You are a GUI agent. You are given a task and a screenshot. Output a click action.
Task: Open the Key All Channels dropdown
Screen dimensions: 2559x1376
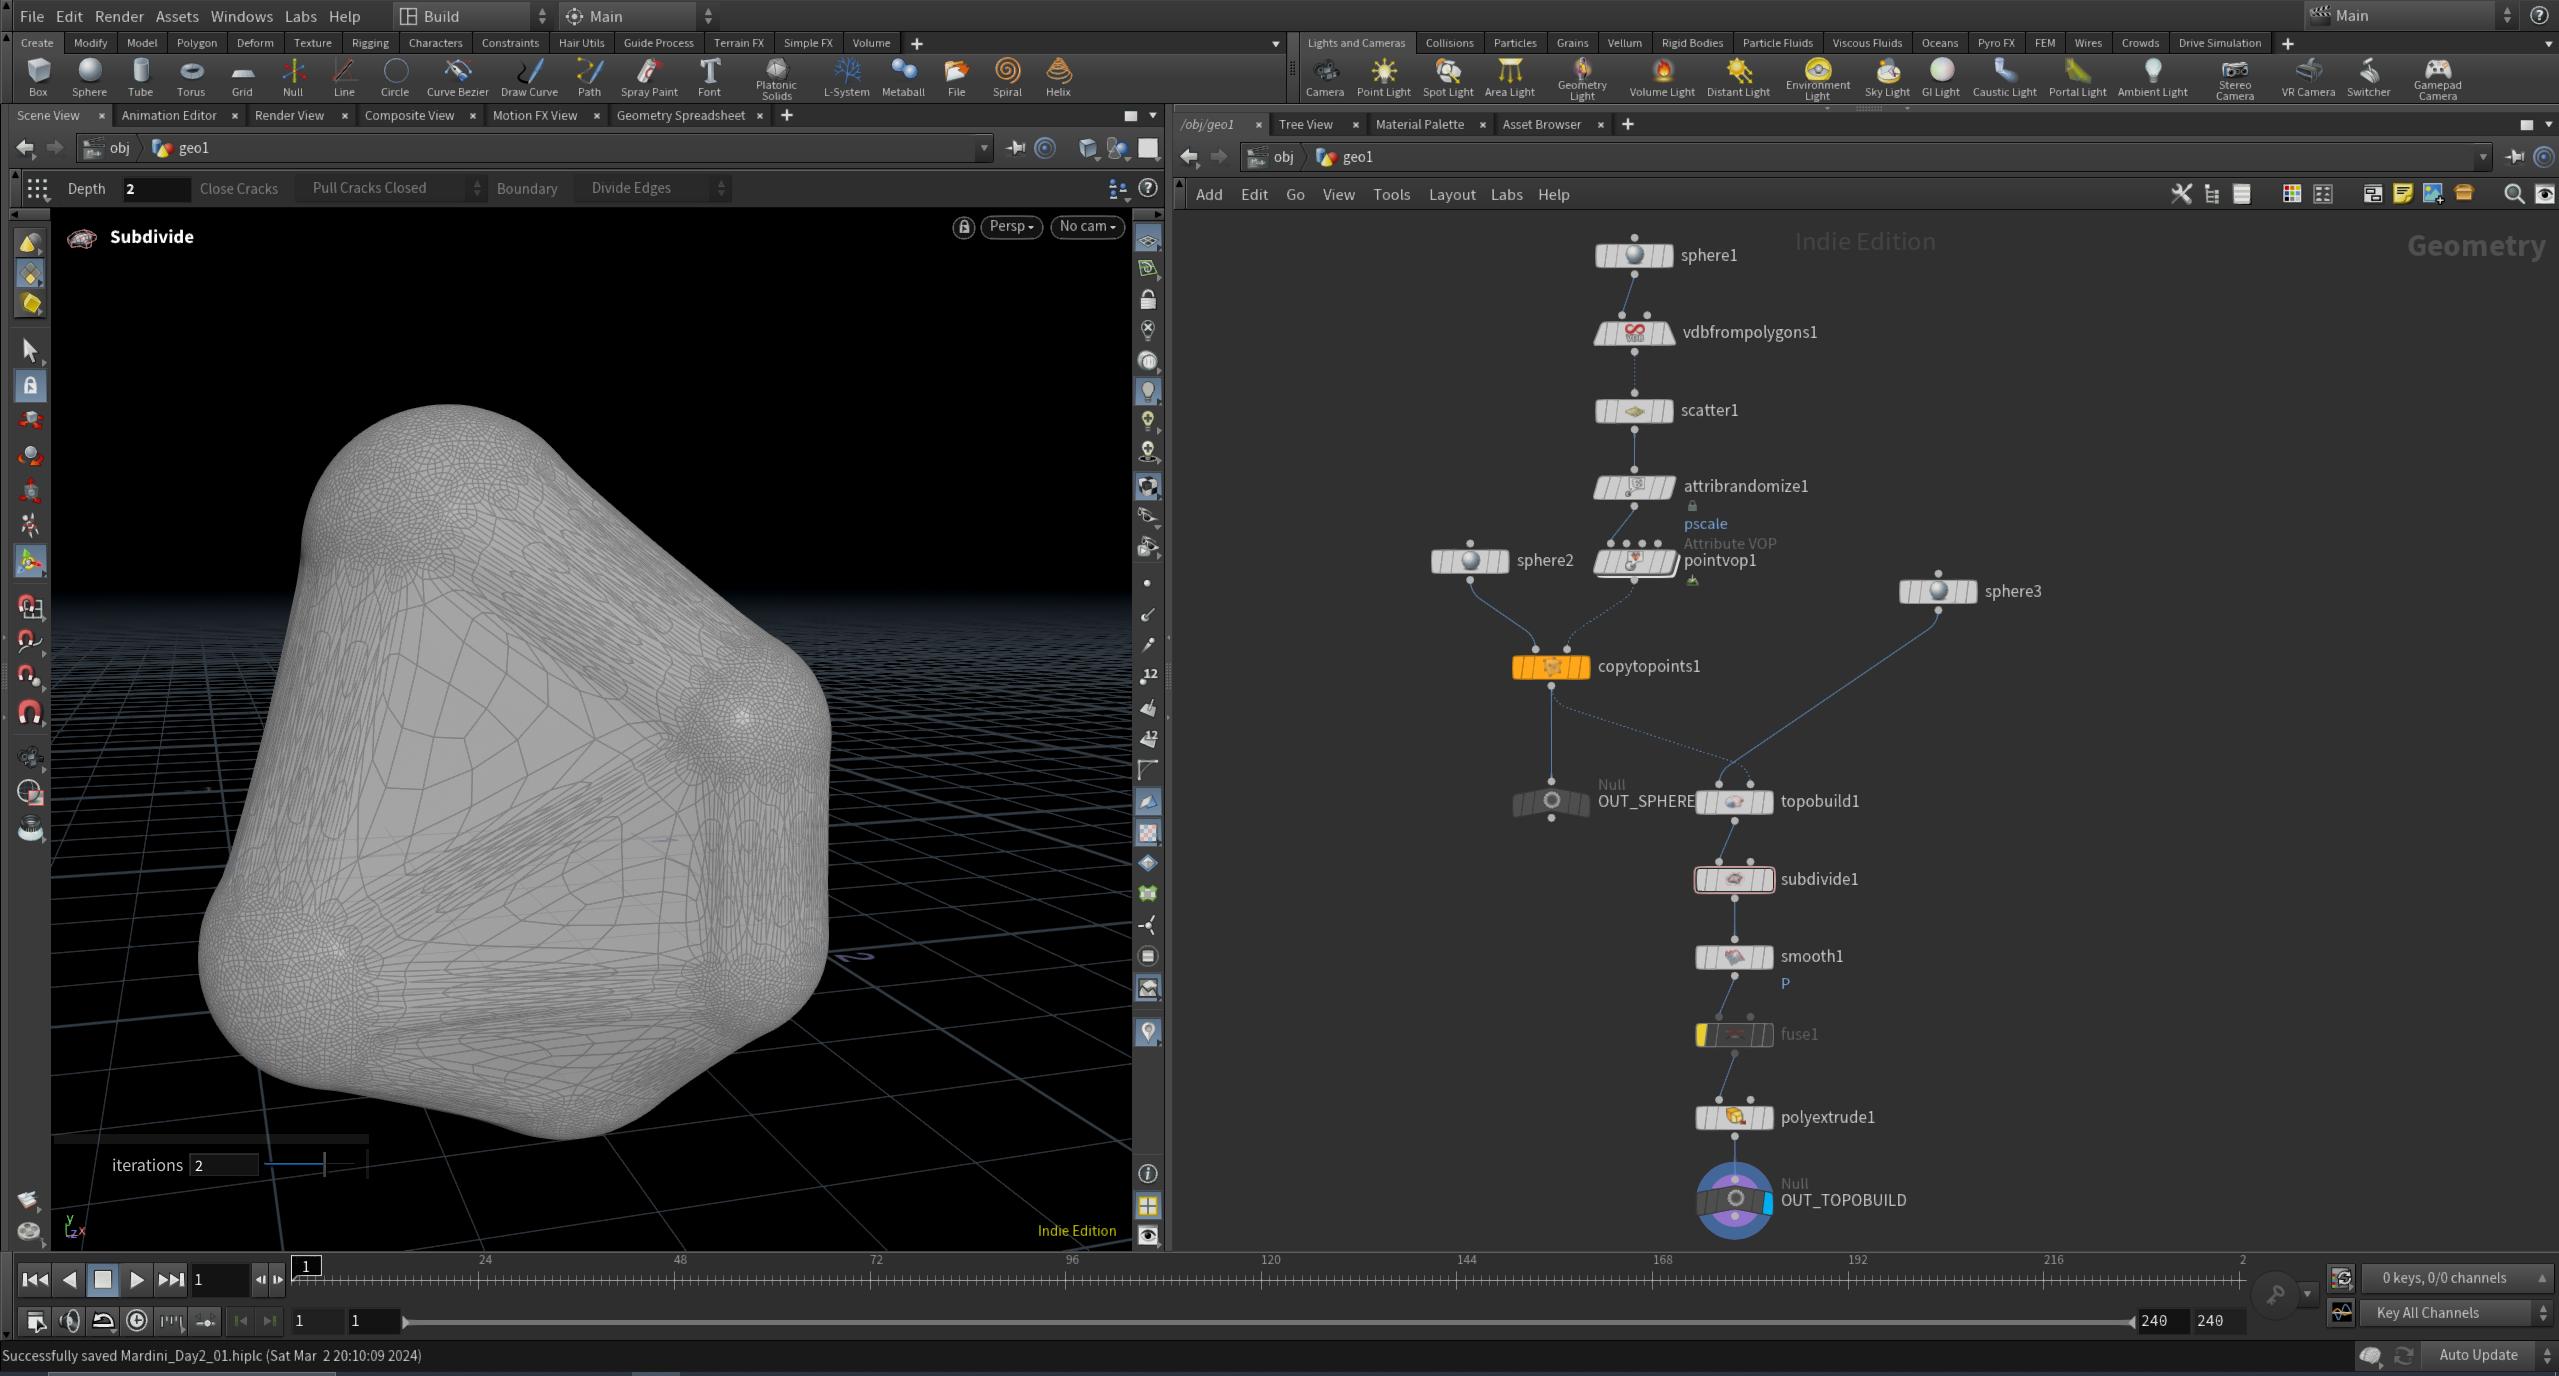[x=2457, y=1313]
